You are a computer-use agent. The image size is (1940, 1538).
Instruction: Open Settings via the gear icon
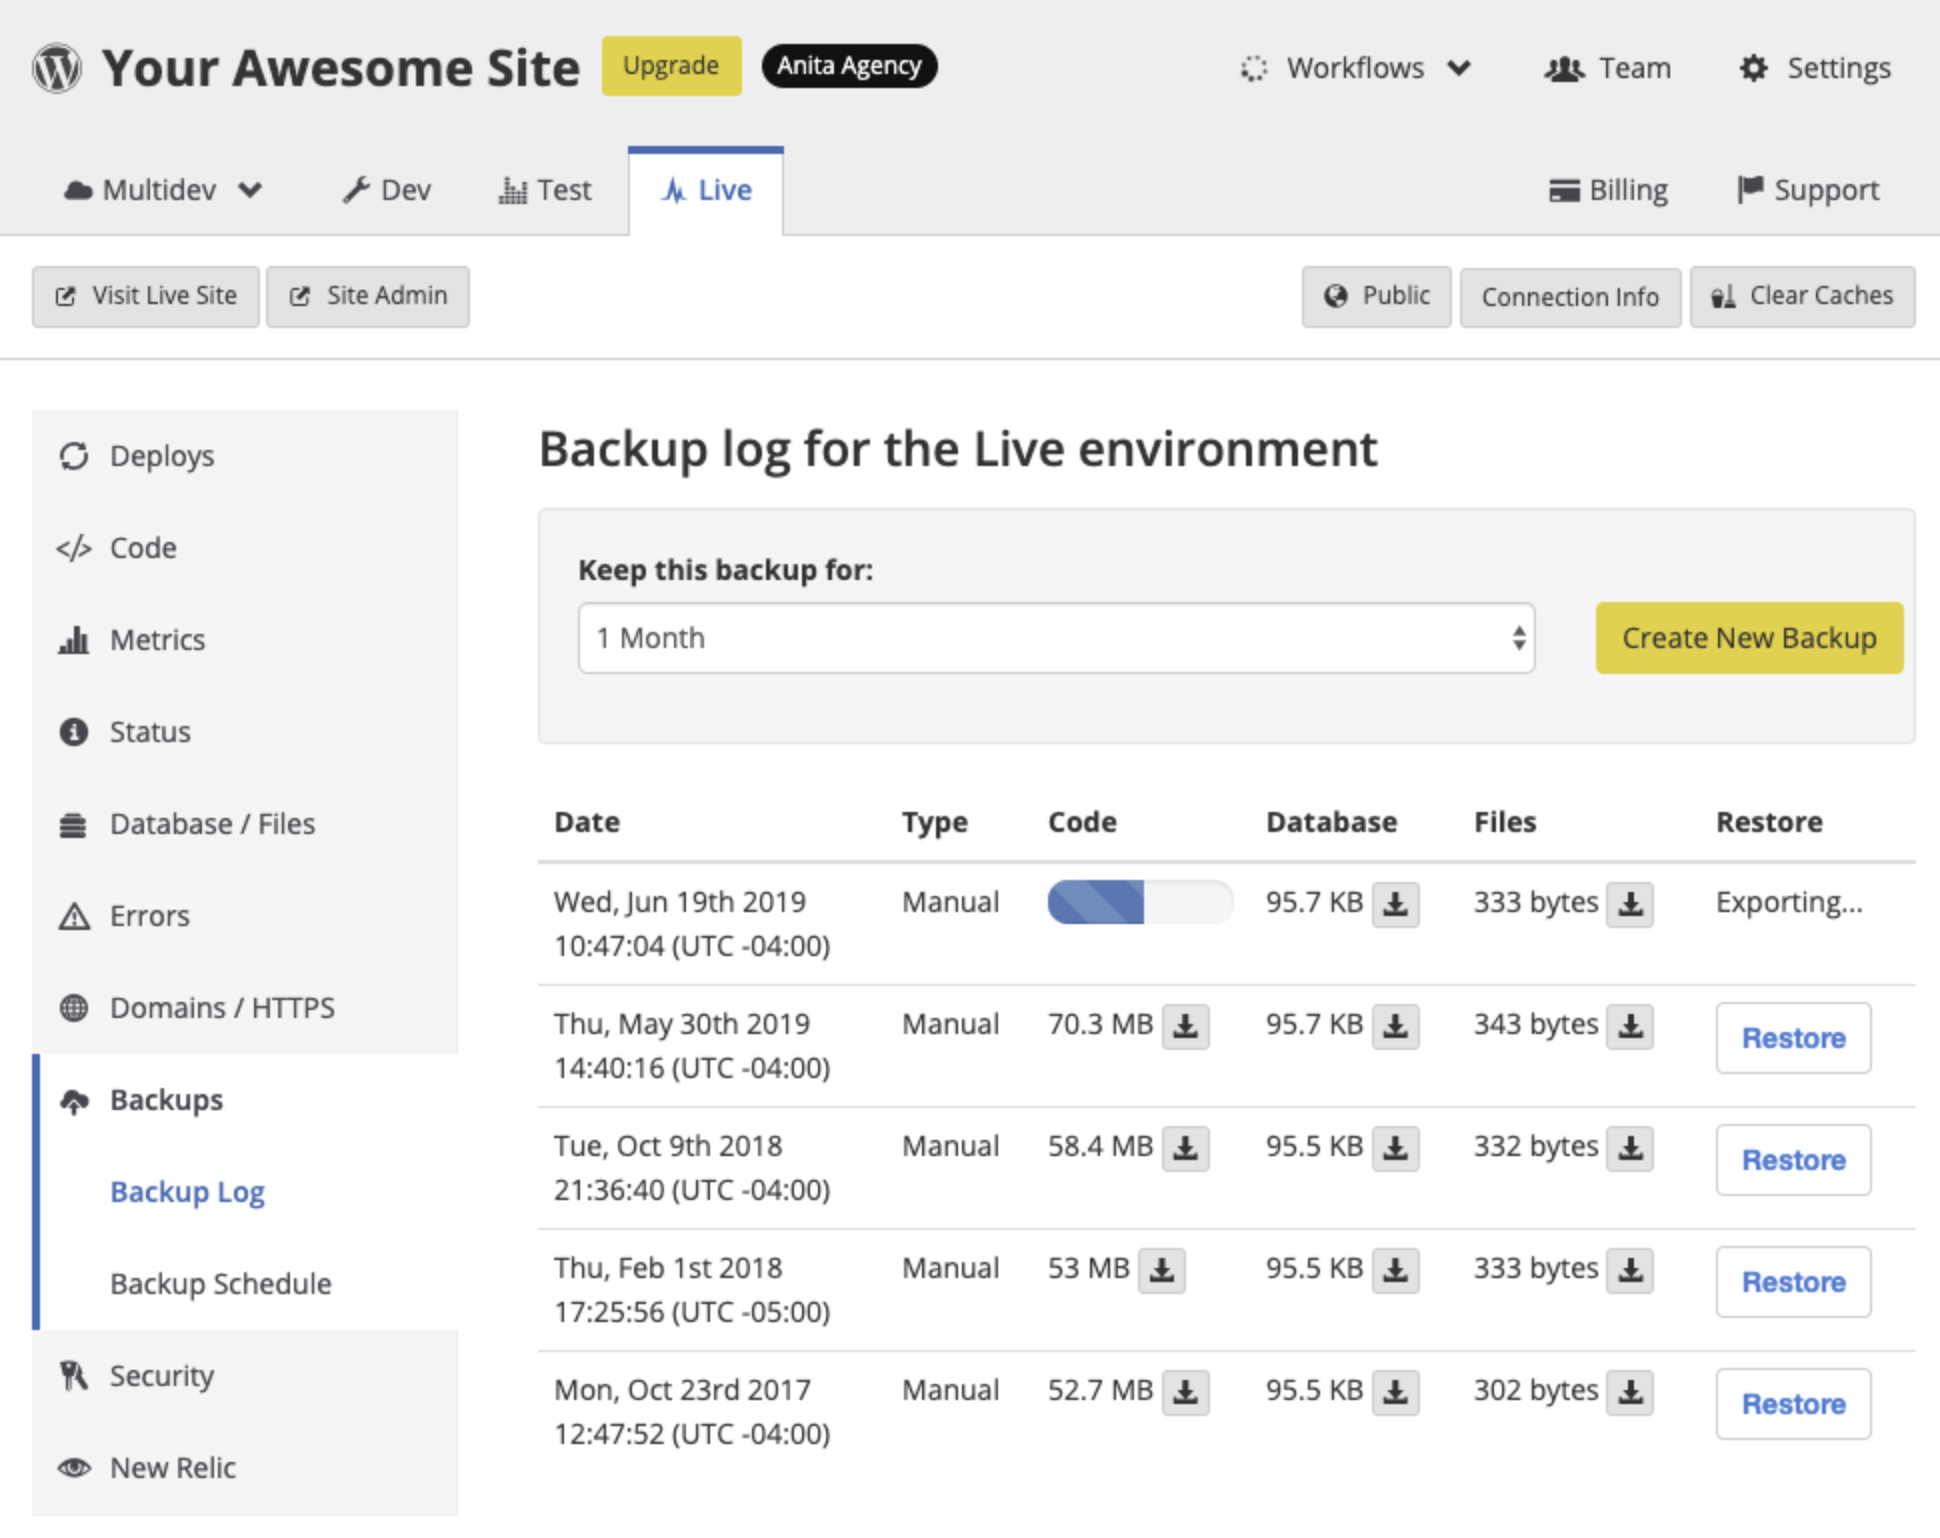click(x=1755, y=68)
